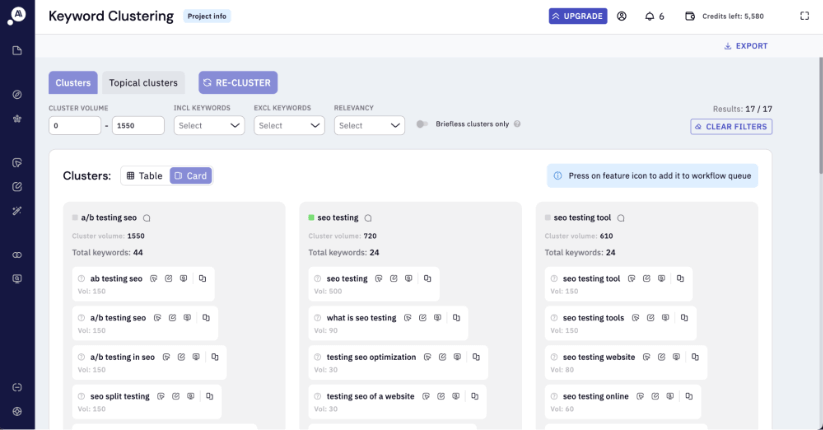Click the cluster volume maximum input field
The image size is (823, 430).
pyautogui.click(x=138, y=126)
